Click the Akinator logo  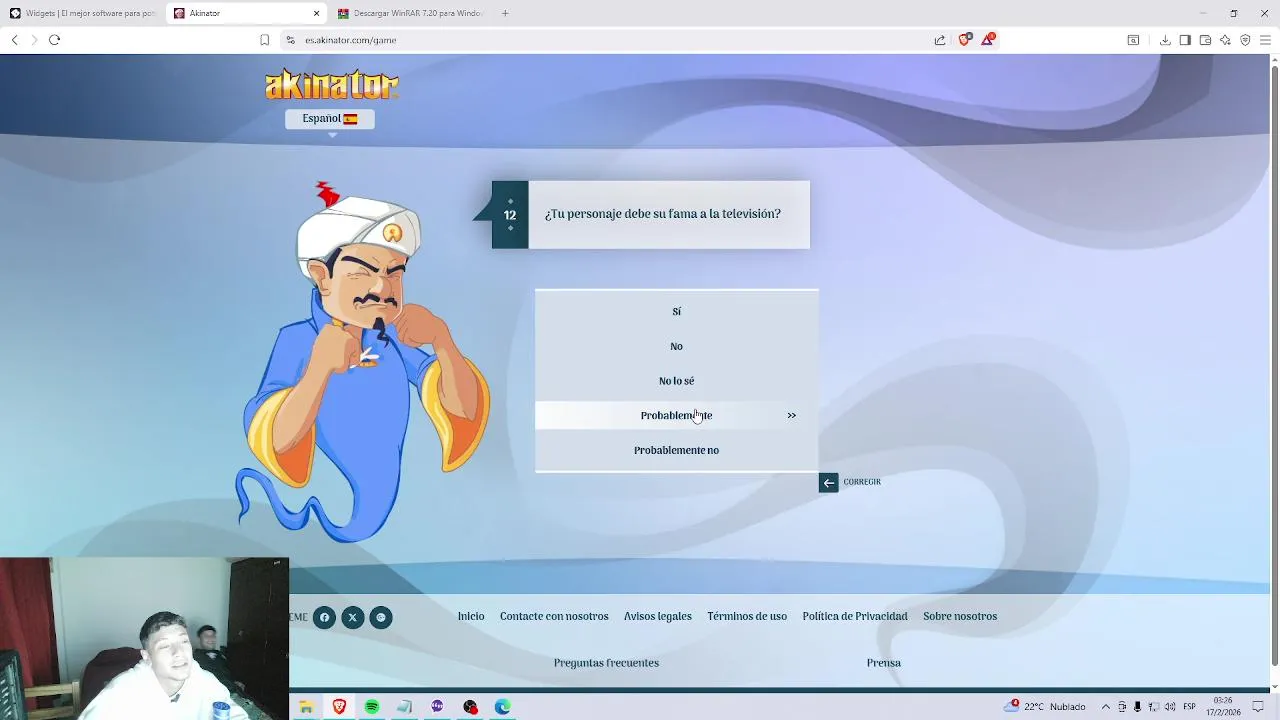[331, 84]
